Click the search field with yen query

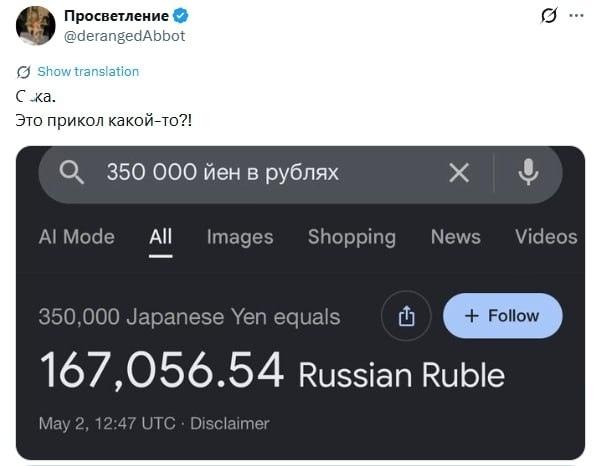pyautogui.click(x=300, y=174)
